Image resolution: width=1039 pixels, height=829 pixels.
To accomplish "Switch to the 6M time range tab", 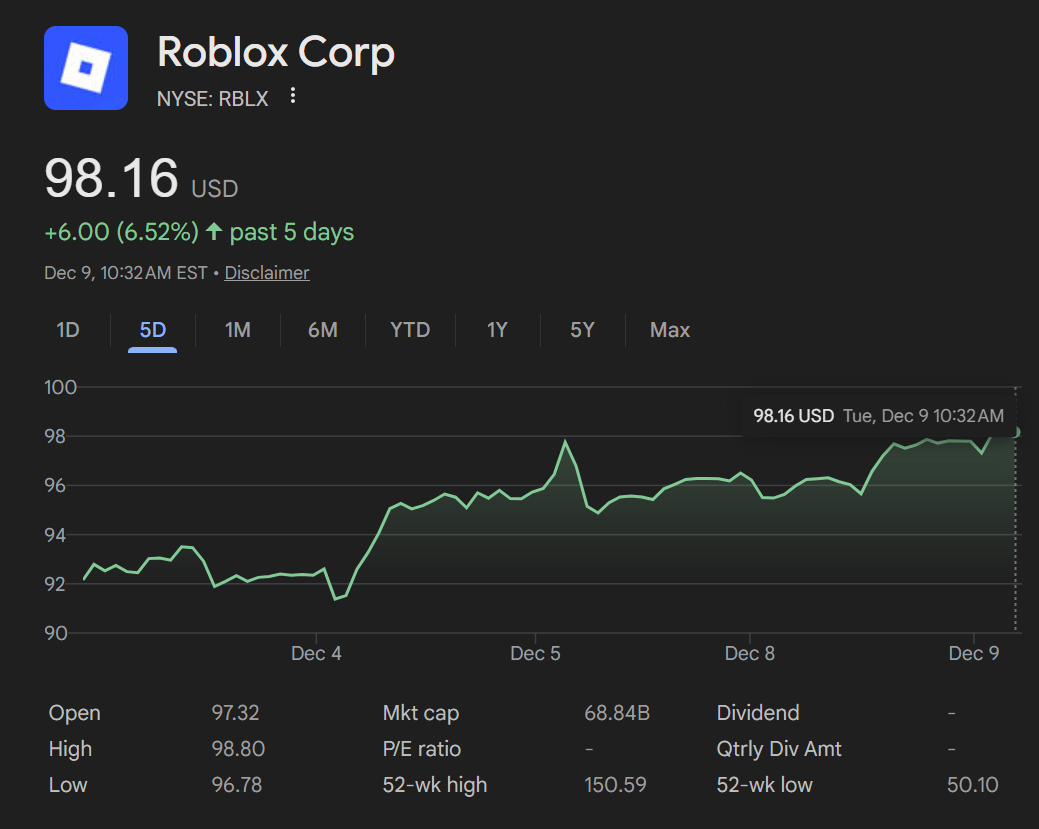I will pyautogui.click(x=323, y=329).
